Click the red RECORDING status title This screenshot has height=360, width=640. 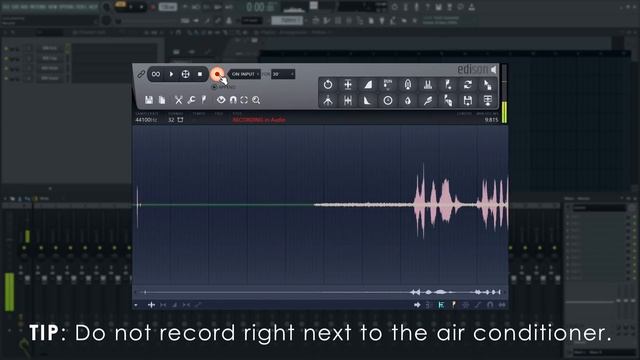click(259, 120)
